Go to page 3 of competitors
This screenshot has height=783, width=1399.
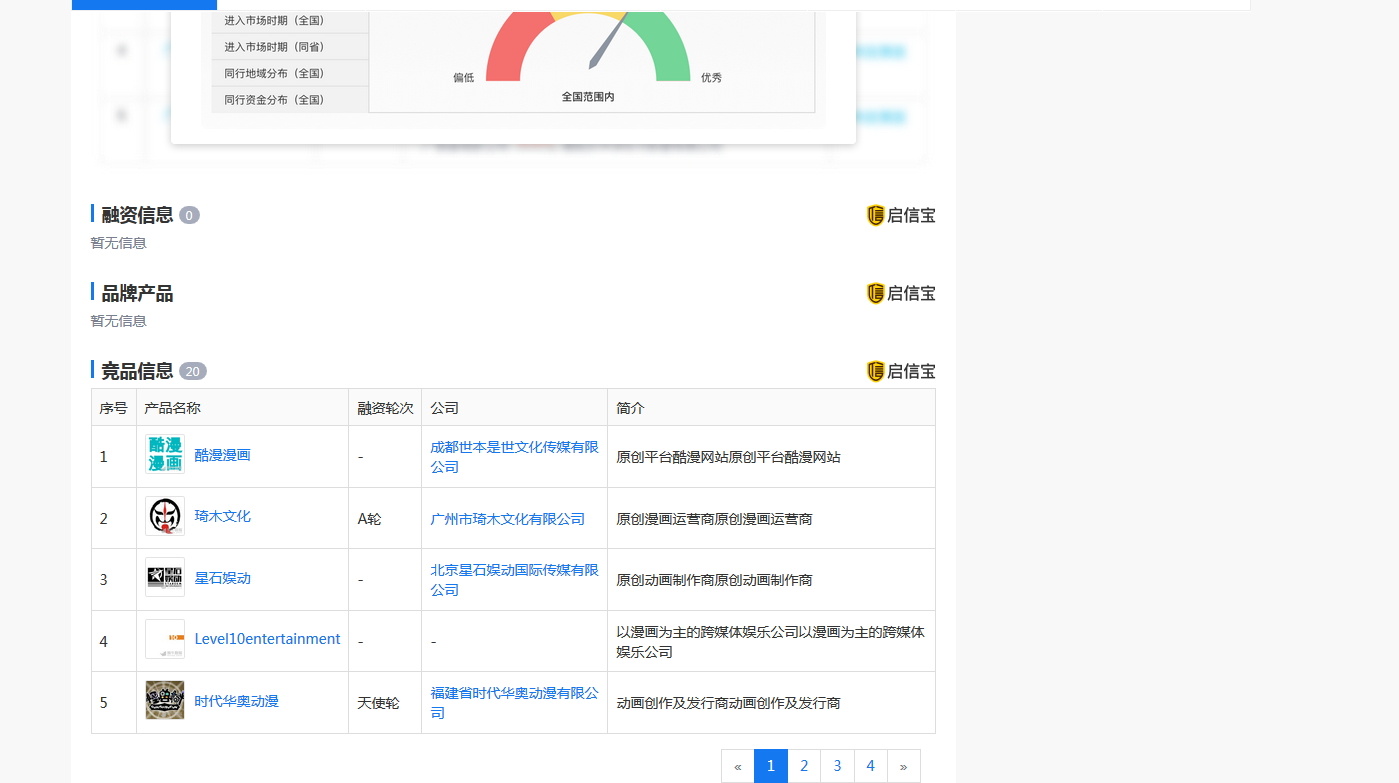pos(837,766)
